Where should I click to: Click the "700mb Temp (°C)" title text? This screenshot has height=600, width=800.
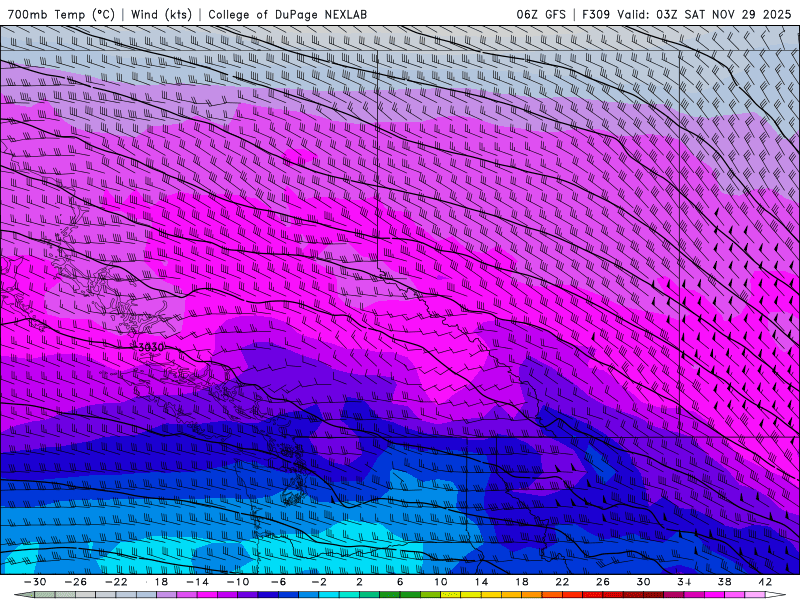61,14
